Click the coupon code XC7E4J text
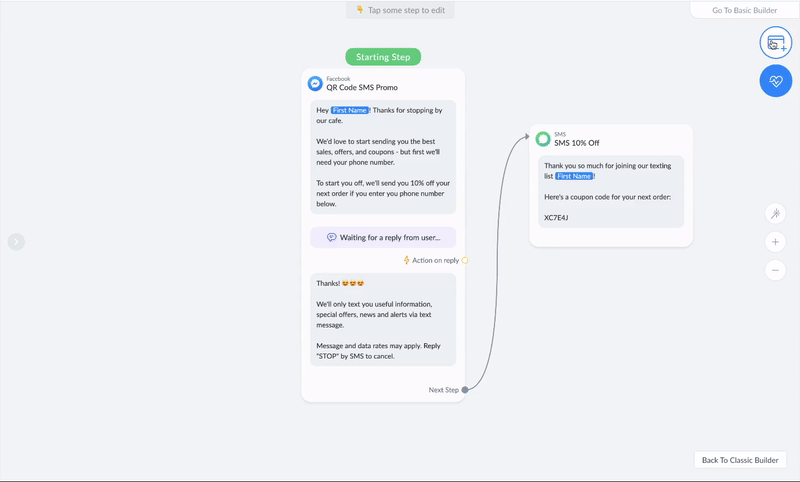Image resolution: width=800 pixels, height=482 pixels. pos(556,218)
